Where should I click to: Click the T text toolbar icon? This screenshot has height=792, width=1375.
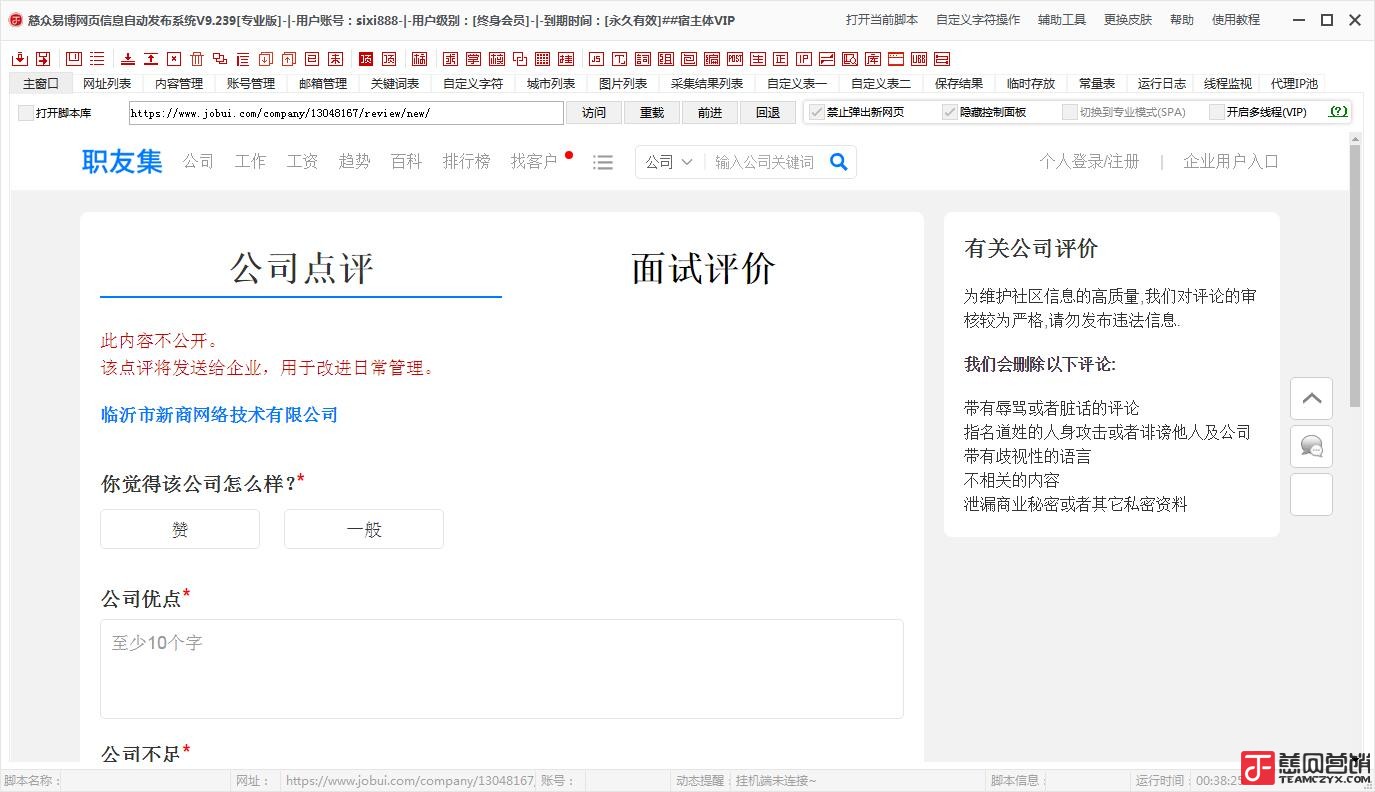click(x=619, y=59)
